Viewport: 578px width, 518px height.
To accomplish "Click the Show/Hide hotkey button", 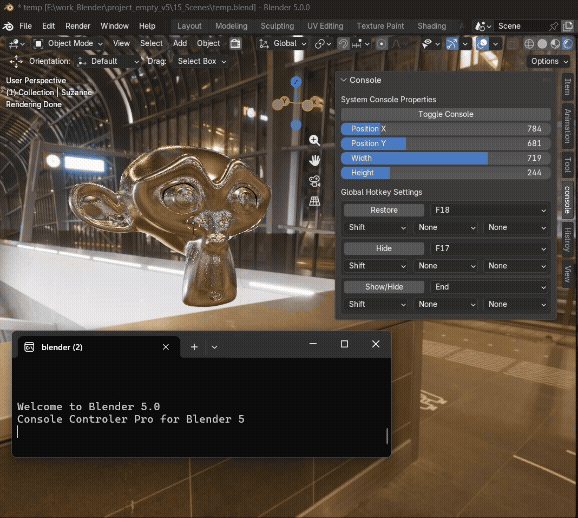I will (x=384, y=287).
